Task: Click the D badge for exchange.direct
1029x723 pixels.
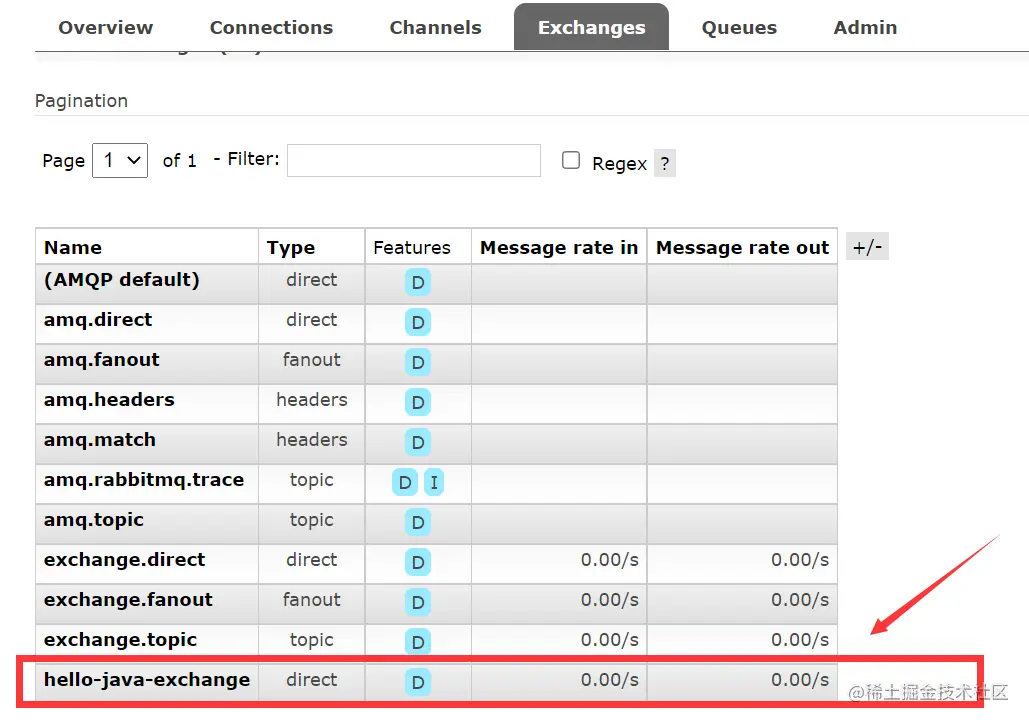Action: pos(417,562)
